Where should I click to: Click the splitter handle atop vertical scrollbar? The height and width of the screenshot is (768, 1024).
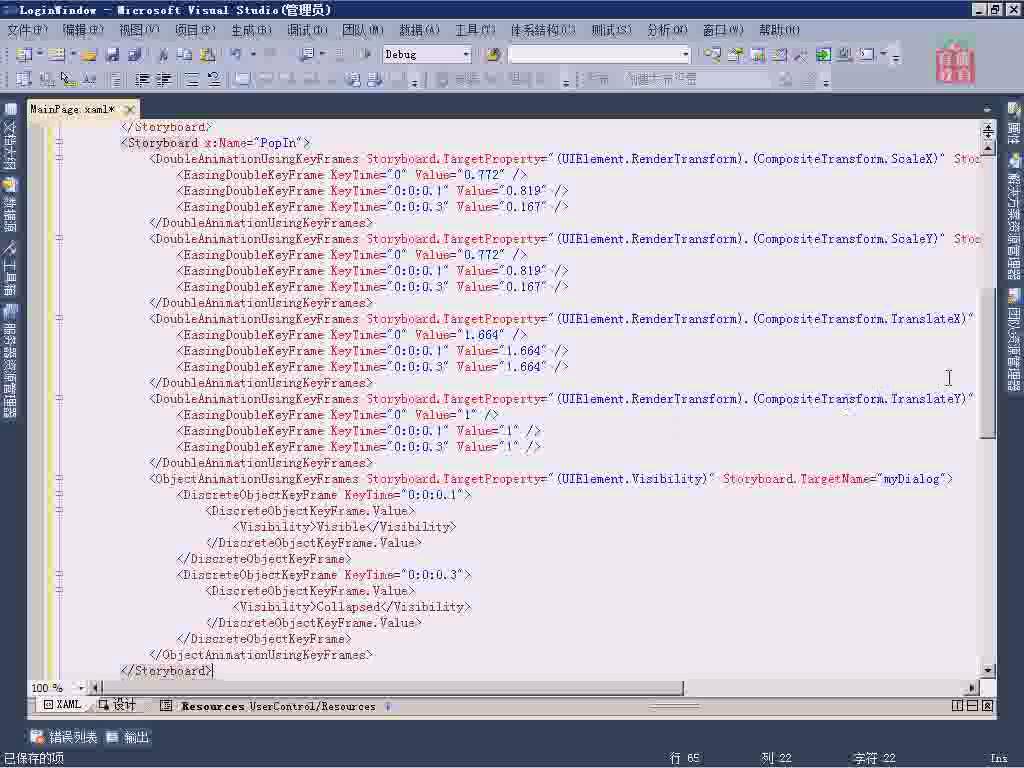click(987, 131)
